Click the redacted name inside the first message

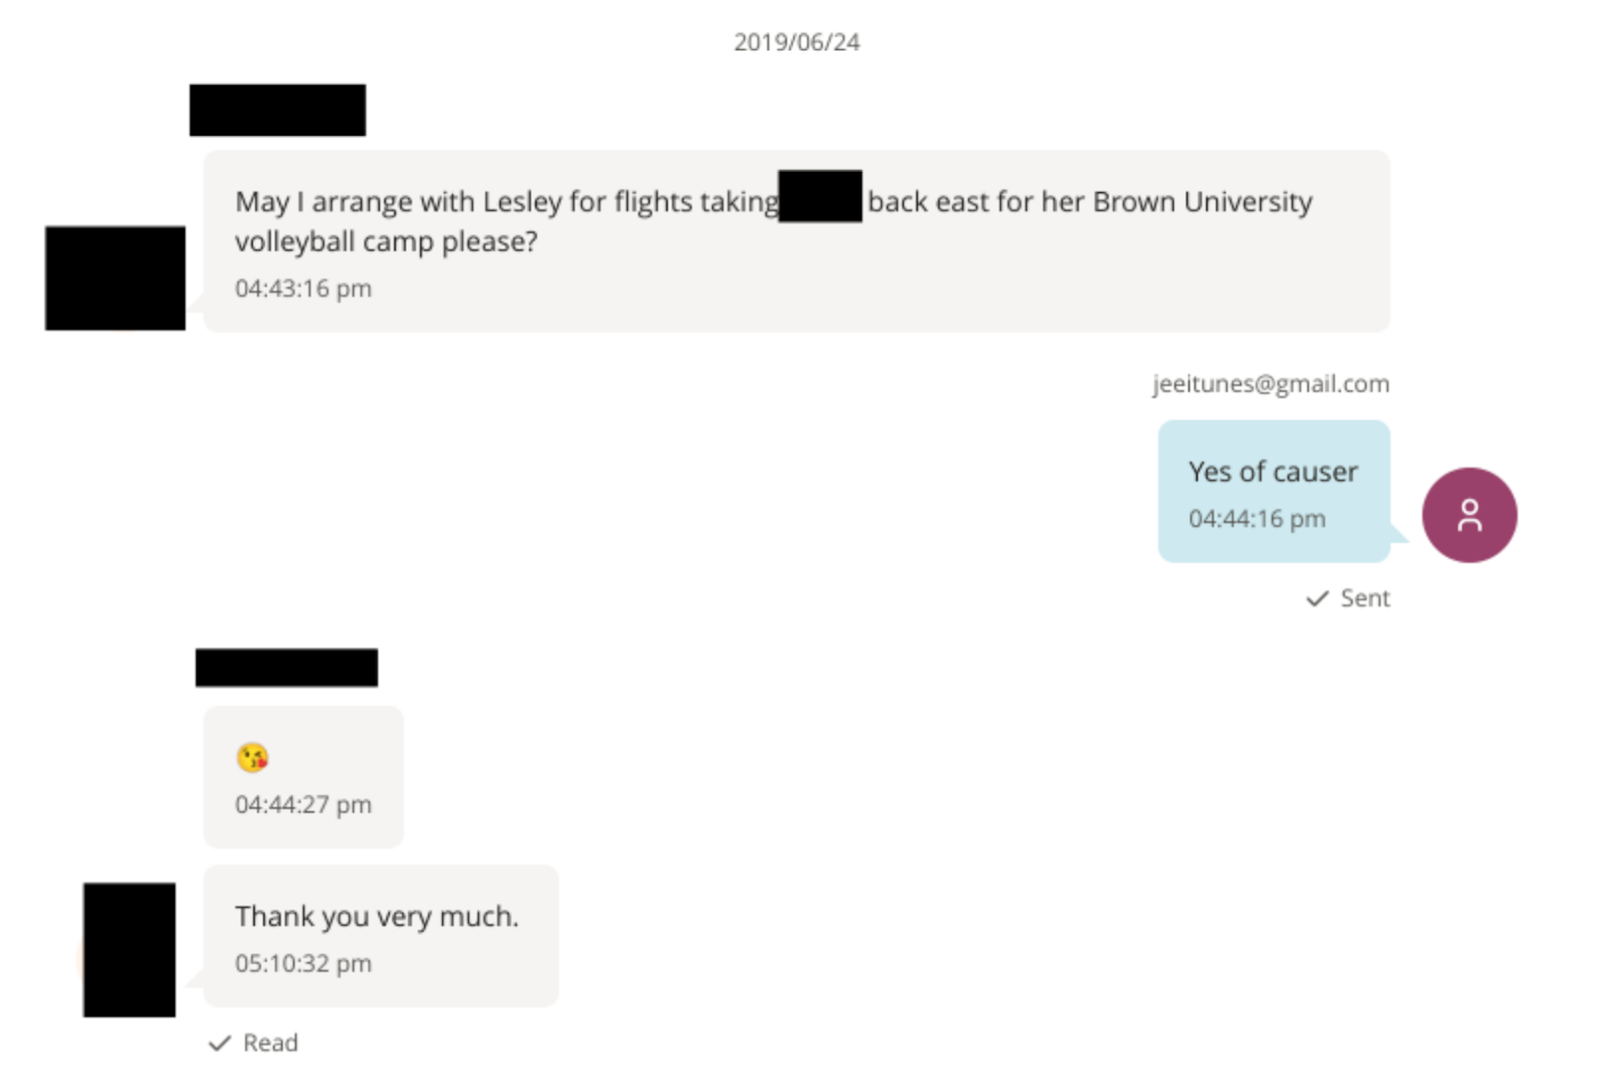[x=820, y=196]
